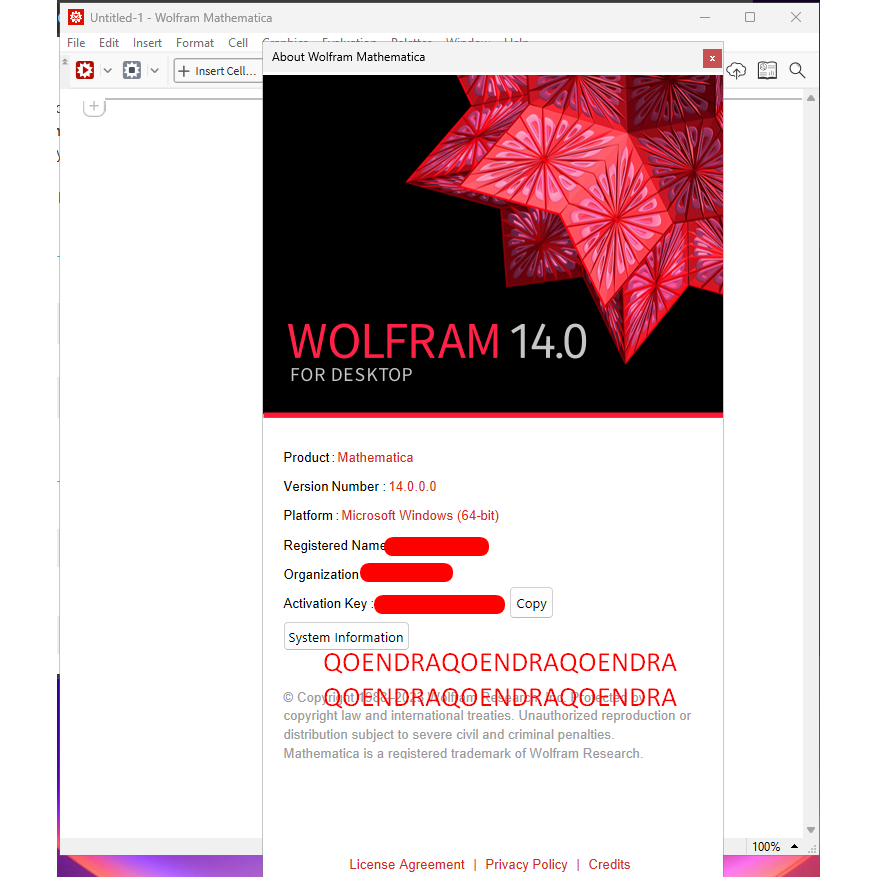Click the Abort evaluation icon in toolbar
The height and width of the screenshot is (877, 877).
(x=132, y=70)
